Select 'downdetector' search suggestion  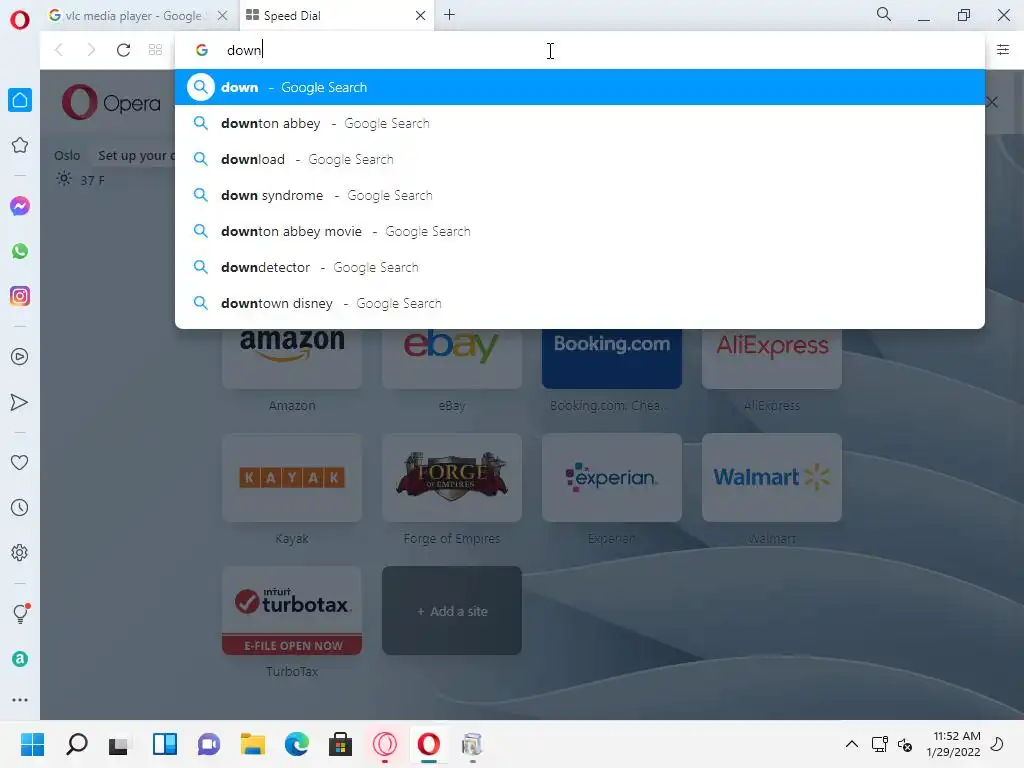[x=580, y=267]
